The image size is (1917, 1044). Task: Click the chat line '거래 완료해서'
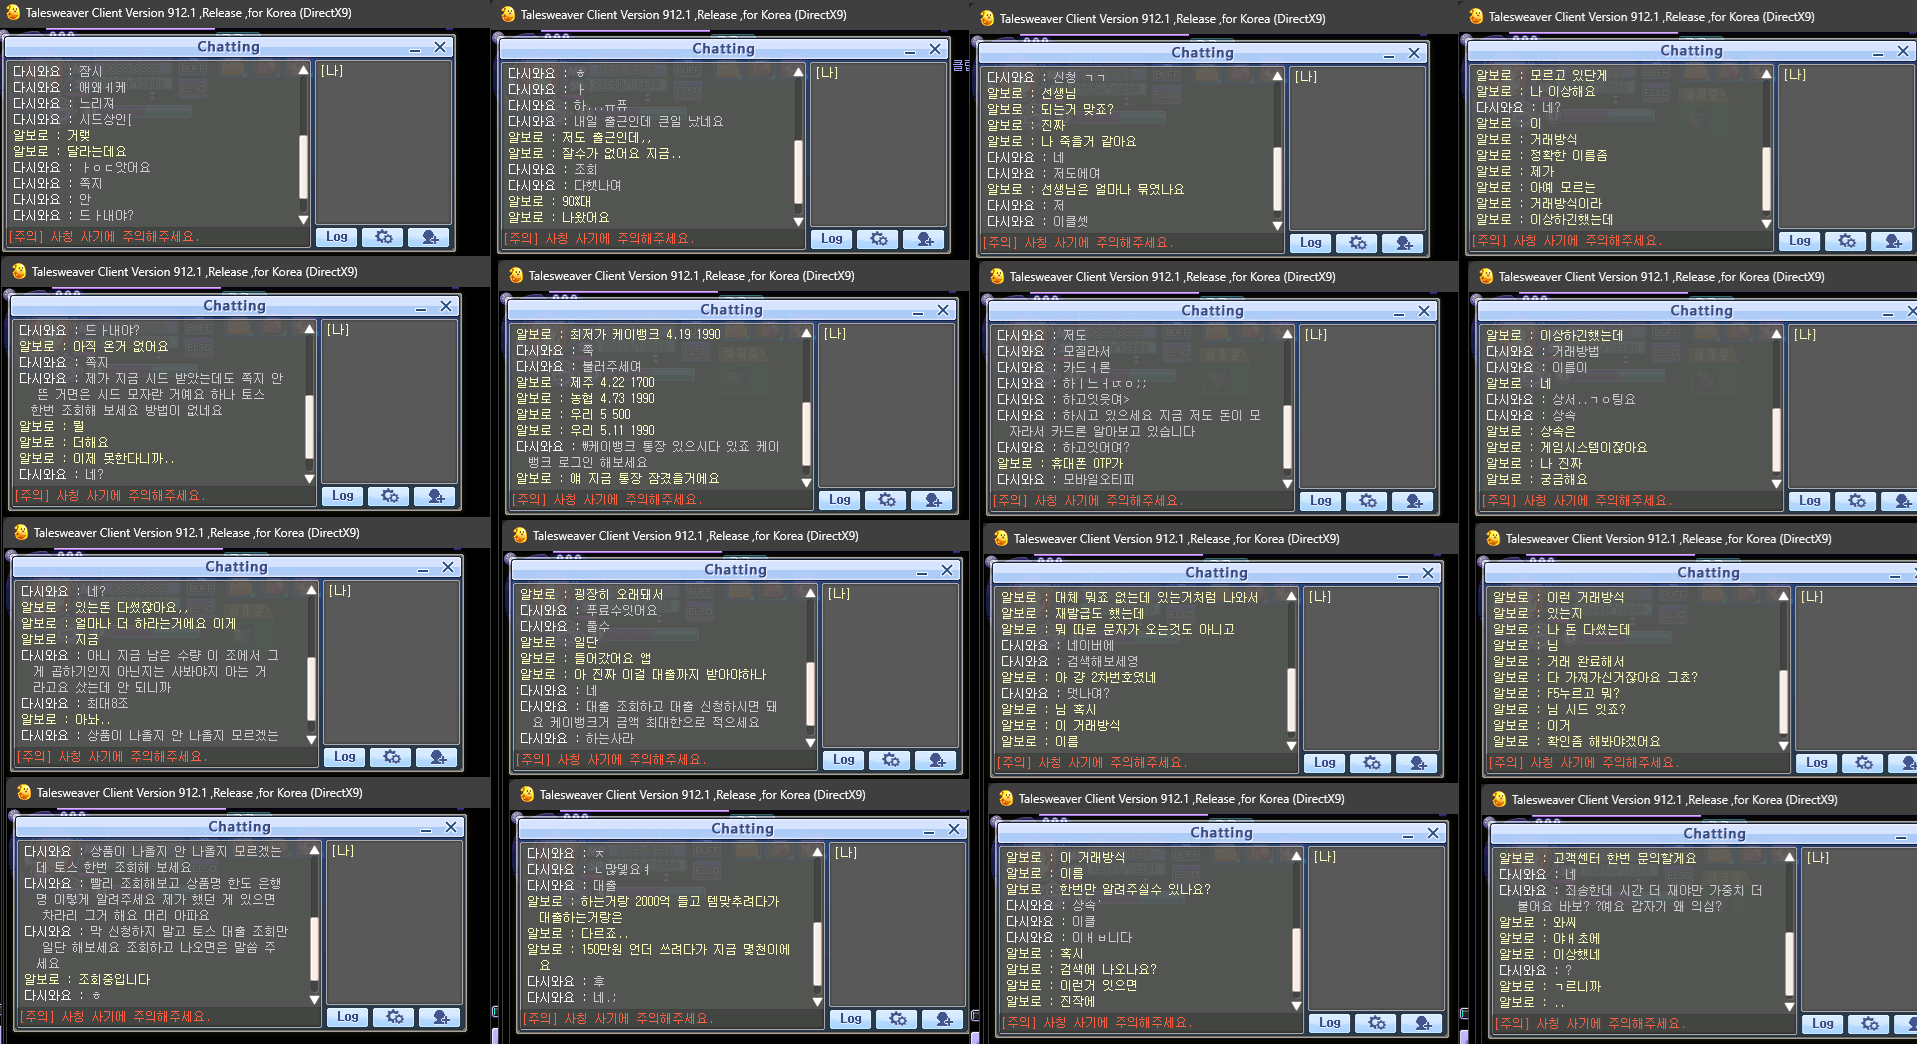point(1559,661)
